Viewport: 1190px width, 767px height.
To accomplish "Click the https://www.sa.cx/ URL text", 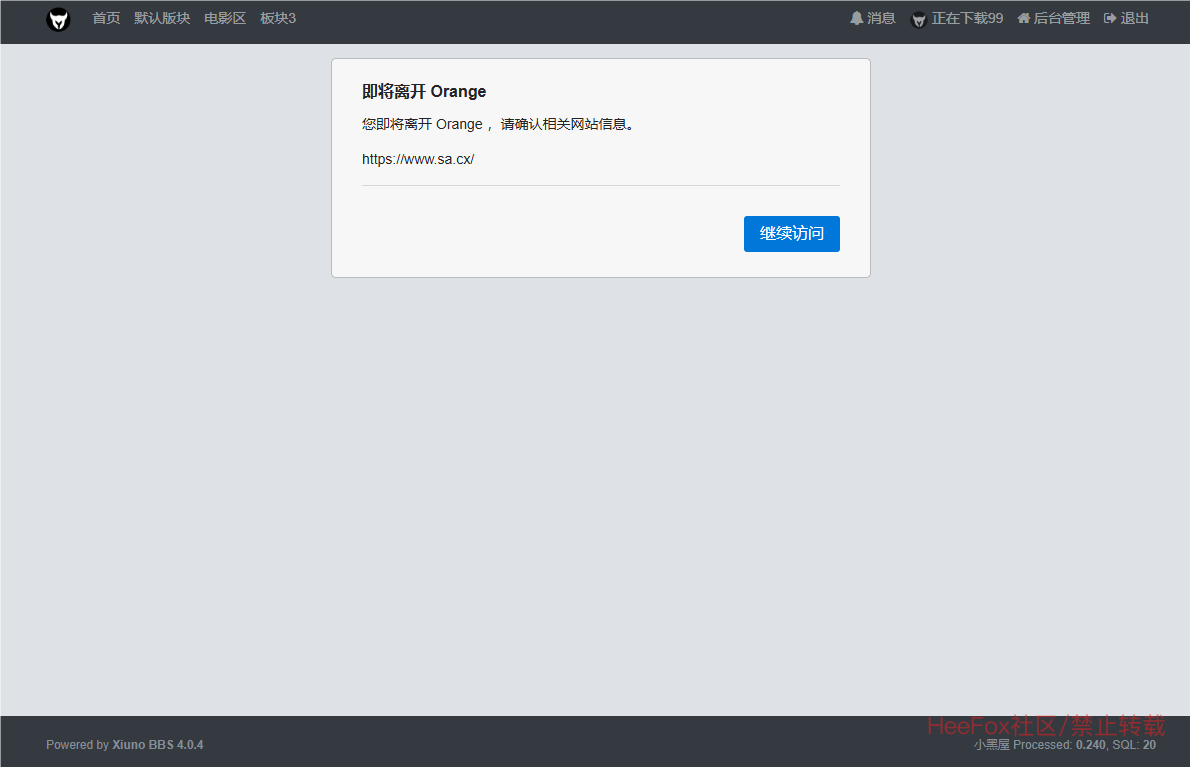I will click(418, 159).
